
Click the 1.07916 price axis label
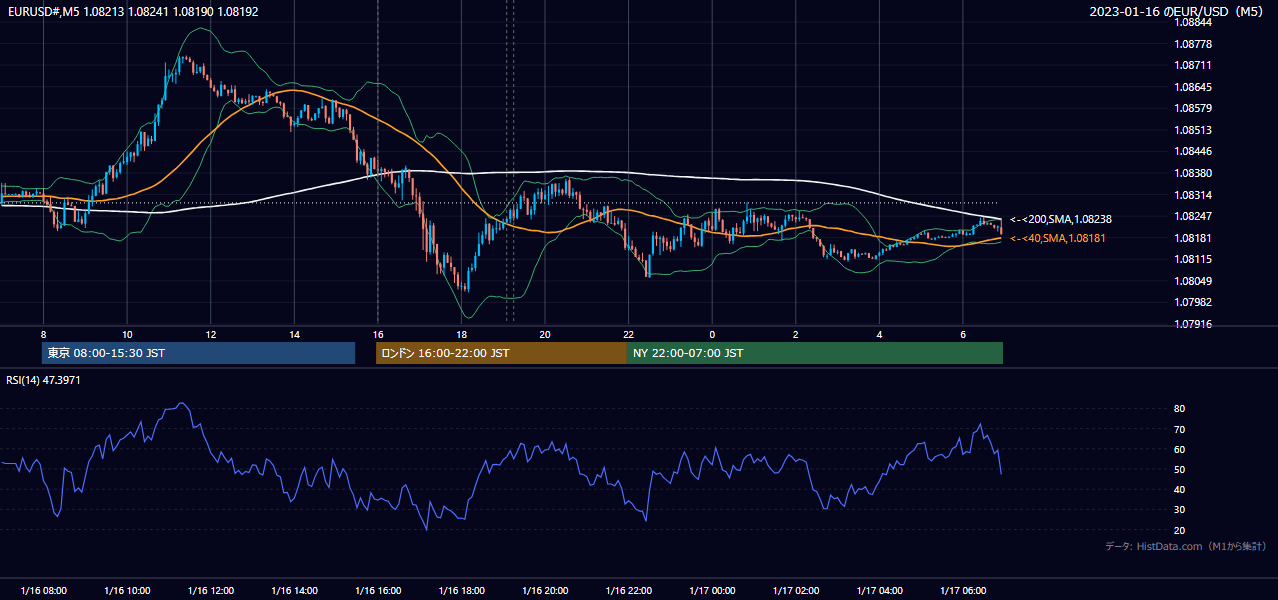1193,324
